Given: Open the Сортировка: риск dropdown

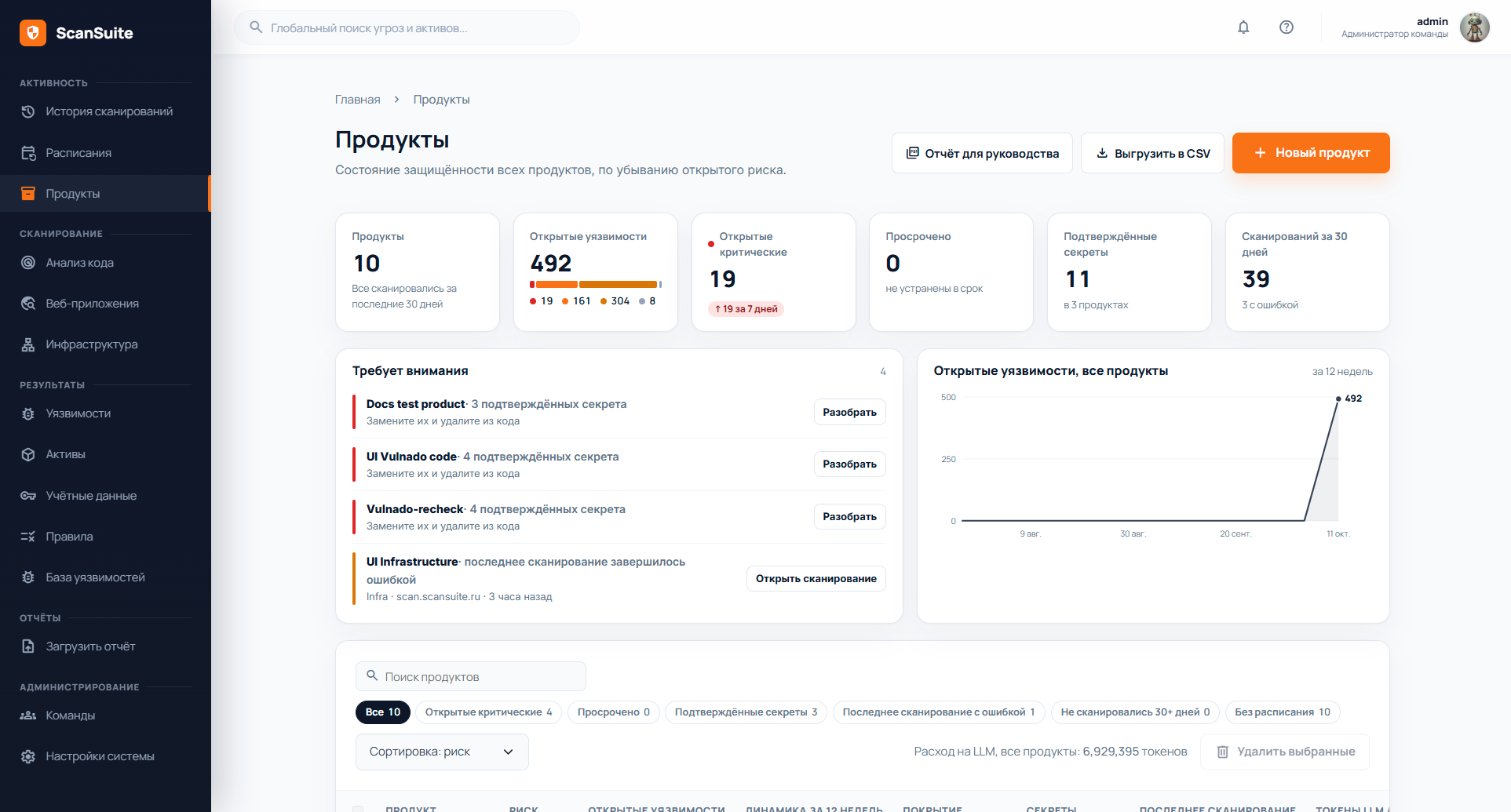Looking at the screenshot, I should pos(442,752).
